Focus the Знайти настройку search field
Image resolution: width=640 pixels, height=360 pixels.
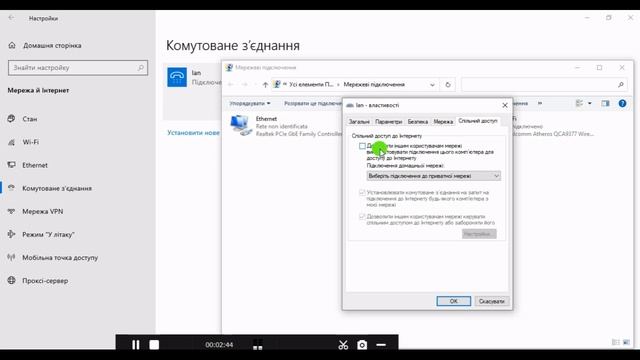click(x=78, y=68)
